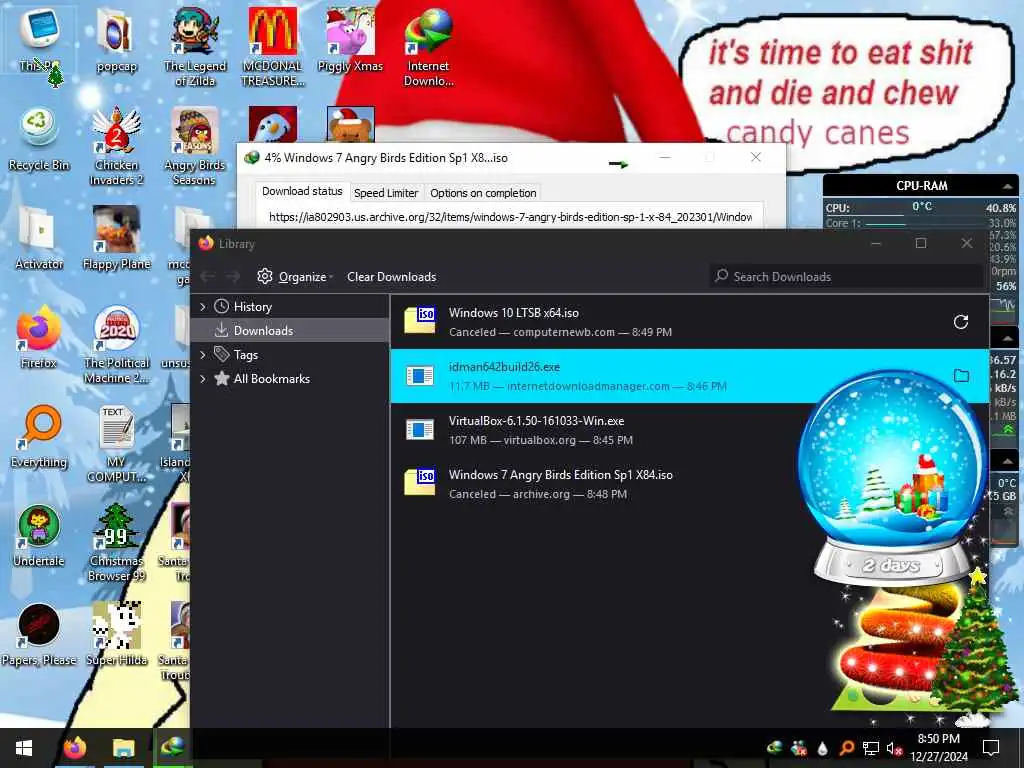Image resolution: width=1024 pixels, height=768 pixels.
Task: Launch the Undertale desktop shortcut
Action: [x=39, y=536]
